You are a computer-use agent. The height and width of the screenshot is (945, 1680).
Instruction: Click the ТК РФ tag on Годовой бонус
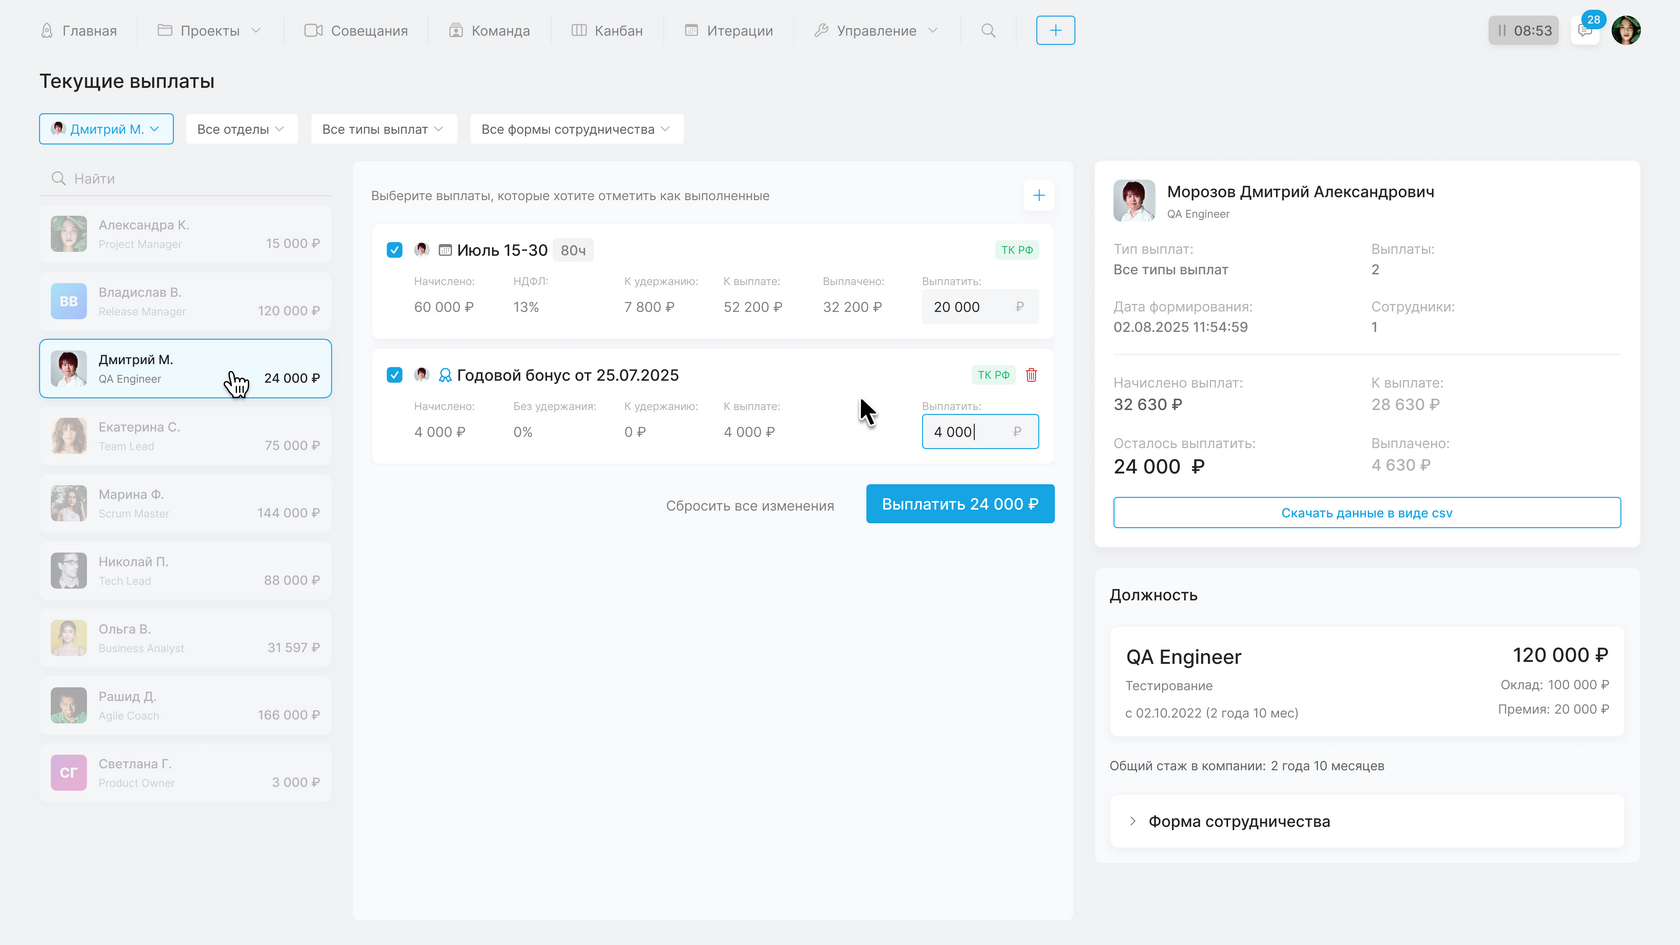pos(994,375)
